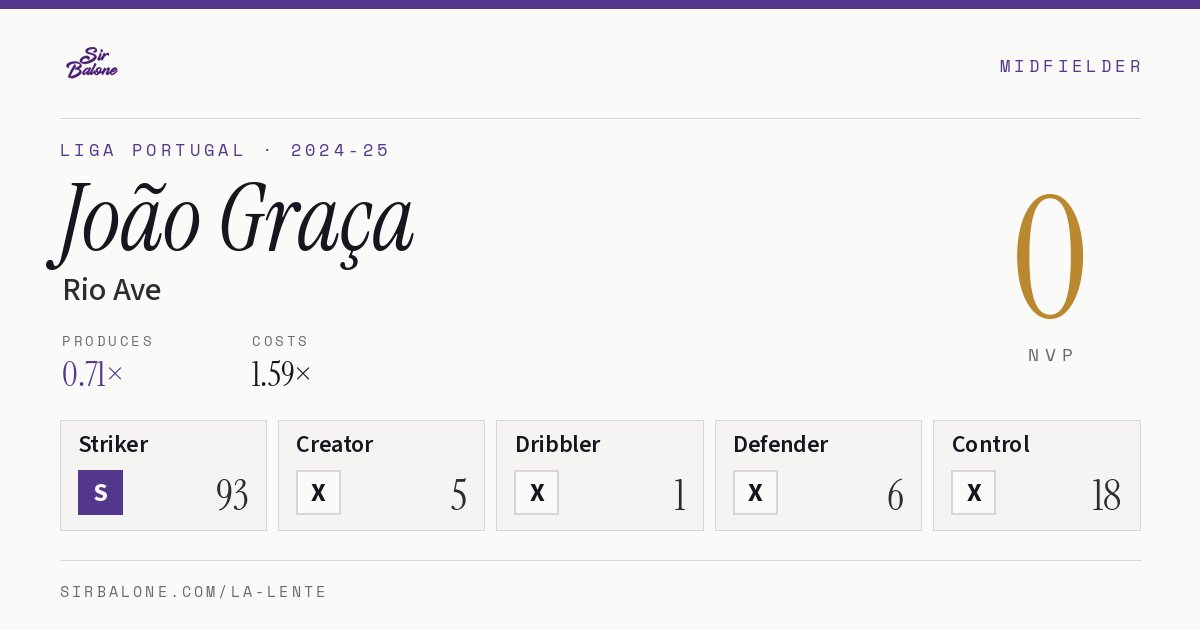Screen dimensions: 1200x630
Task: Select the Dribbler card title
Action: (x=558, y=444)
